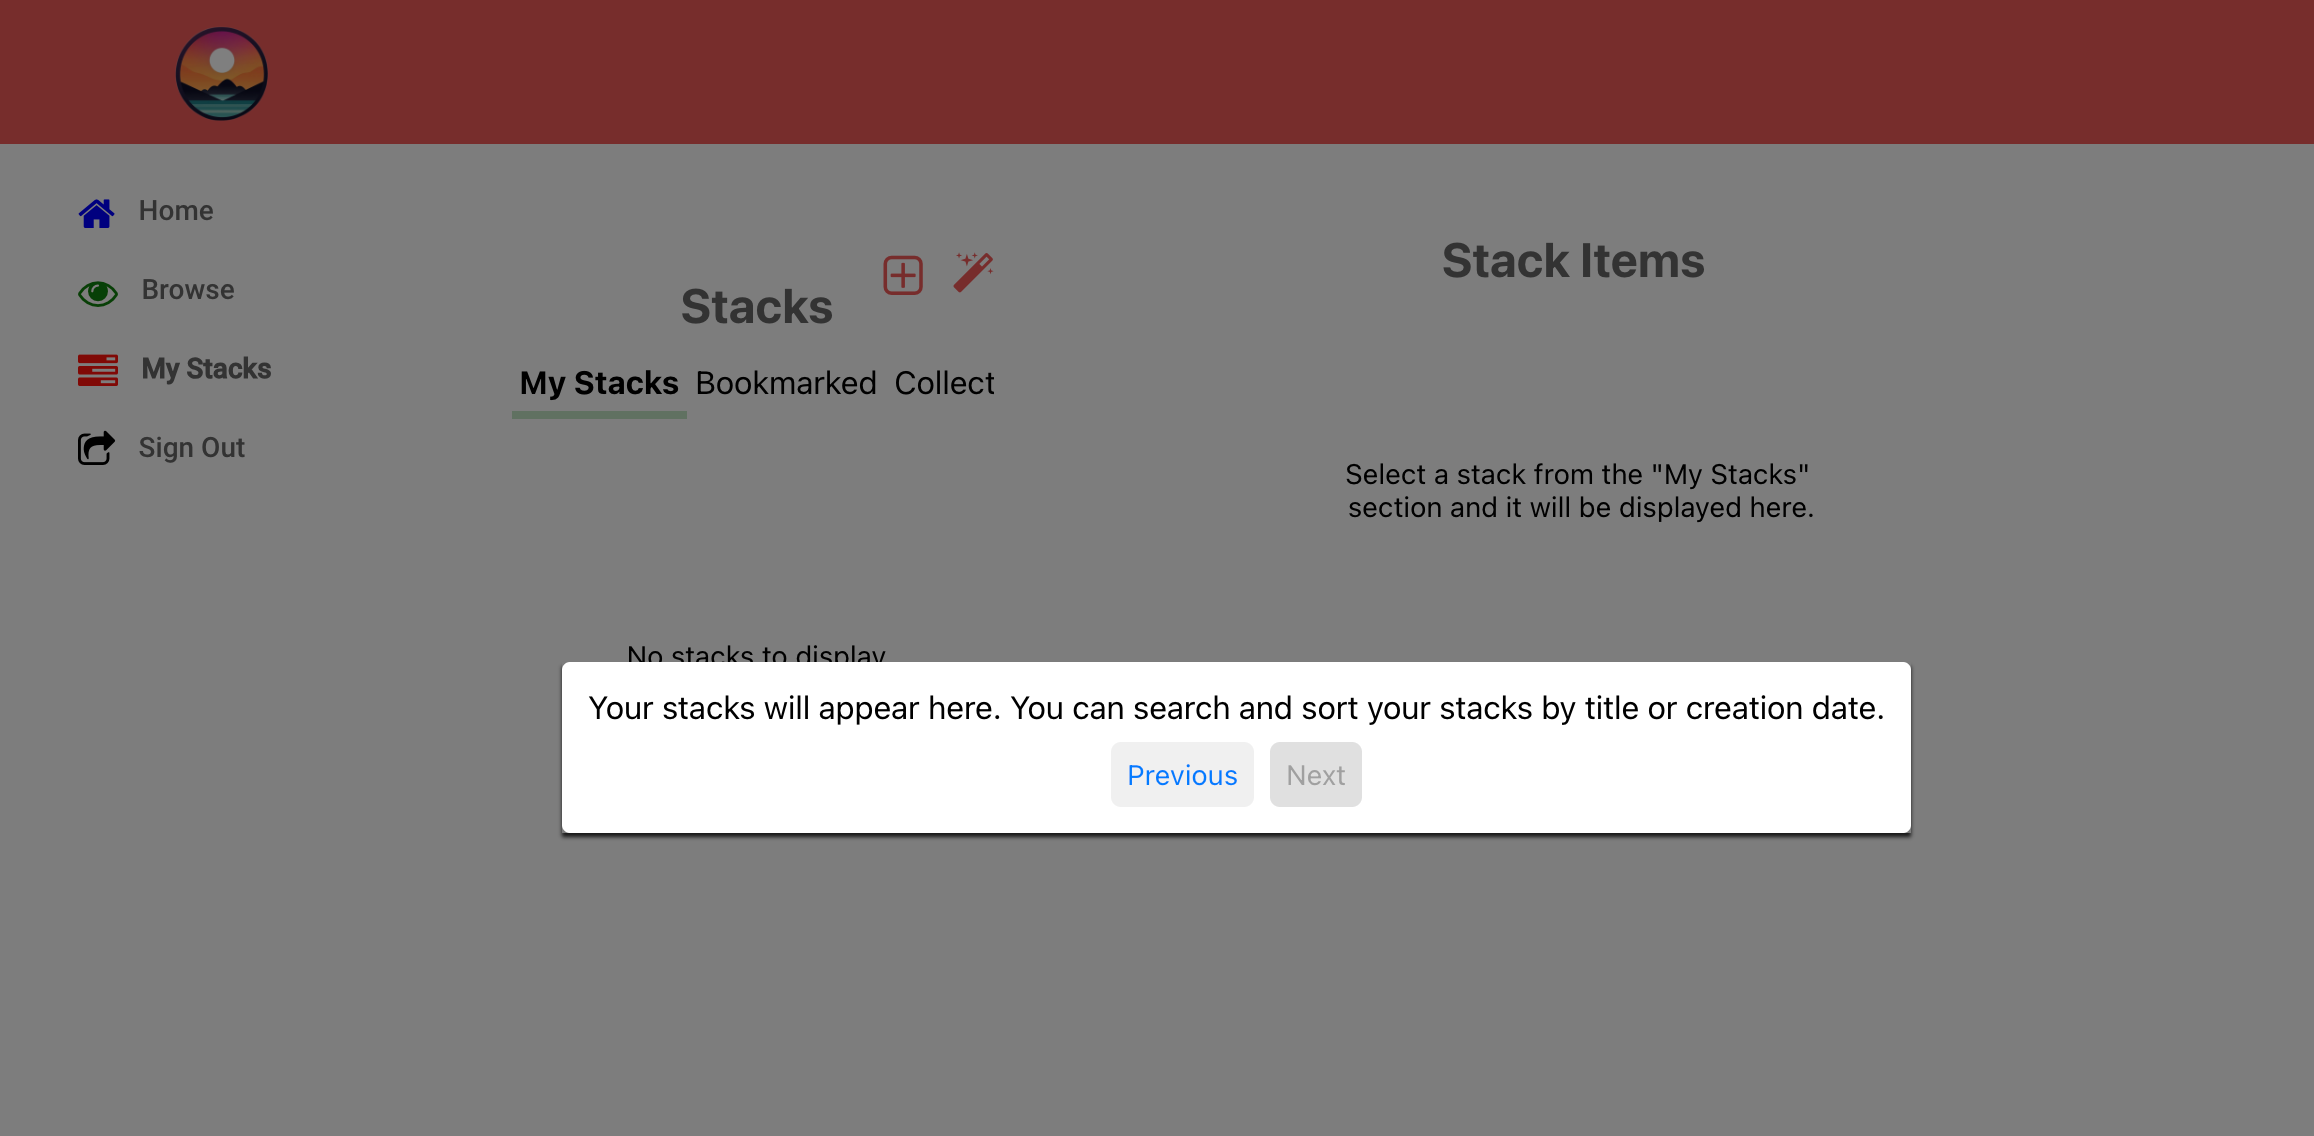Go to the Browse sidebar link

click(x=188, y=290)
